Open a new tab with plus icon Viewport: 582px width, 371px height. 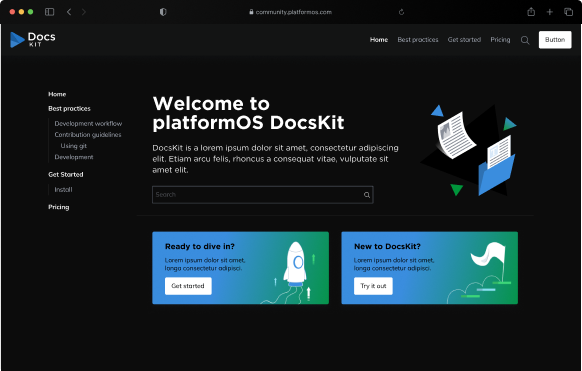click(x=550, y=12)
